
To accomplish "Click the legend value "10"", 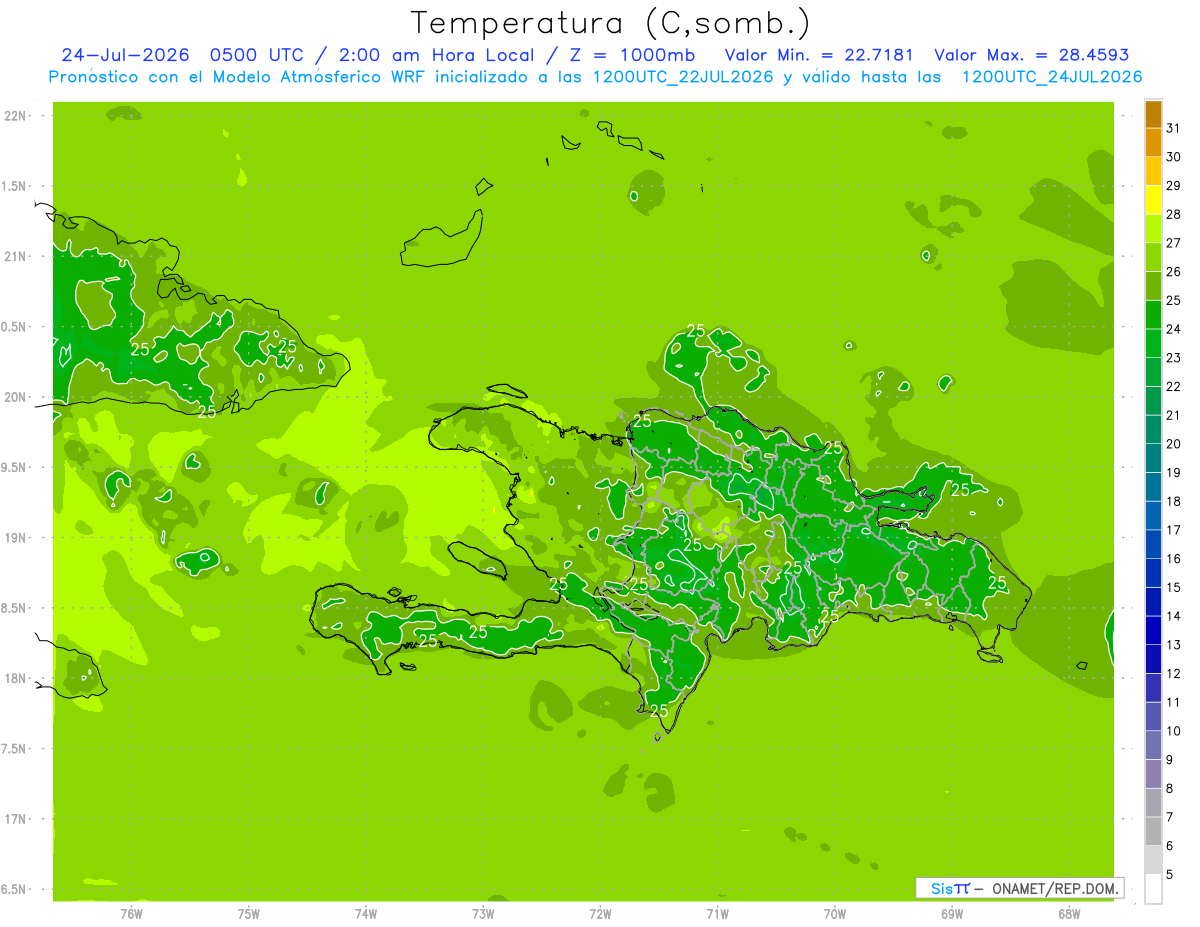I will [1174, 730].
